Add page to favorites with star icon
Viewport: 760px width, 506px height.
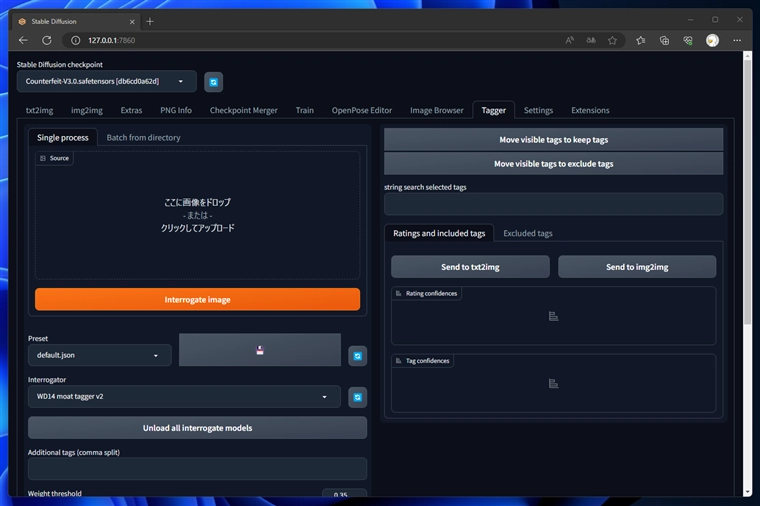point(613,40)
